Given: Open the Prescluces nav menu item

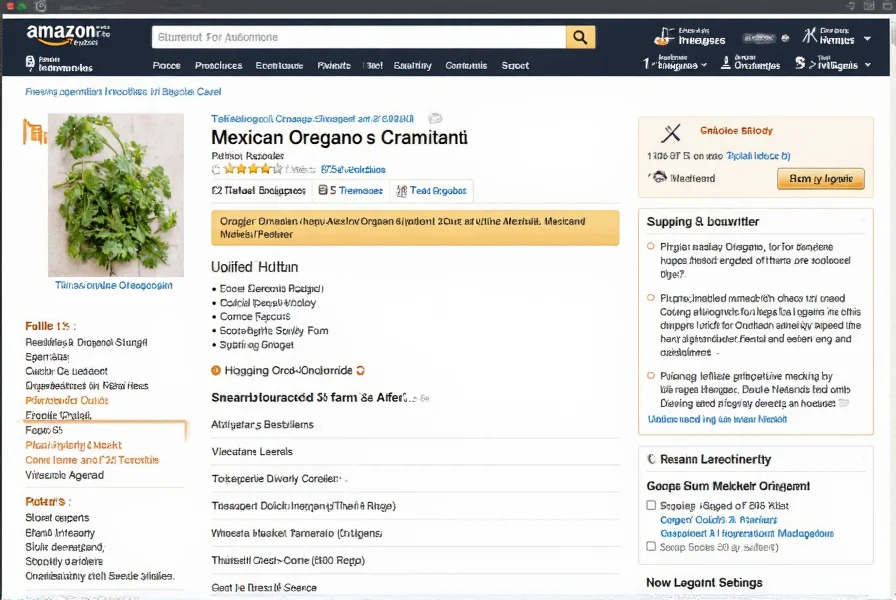Looking at the screenshot, I should click(218, 66).
